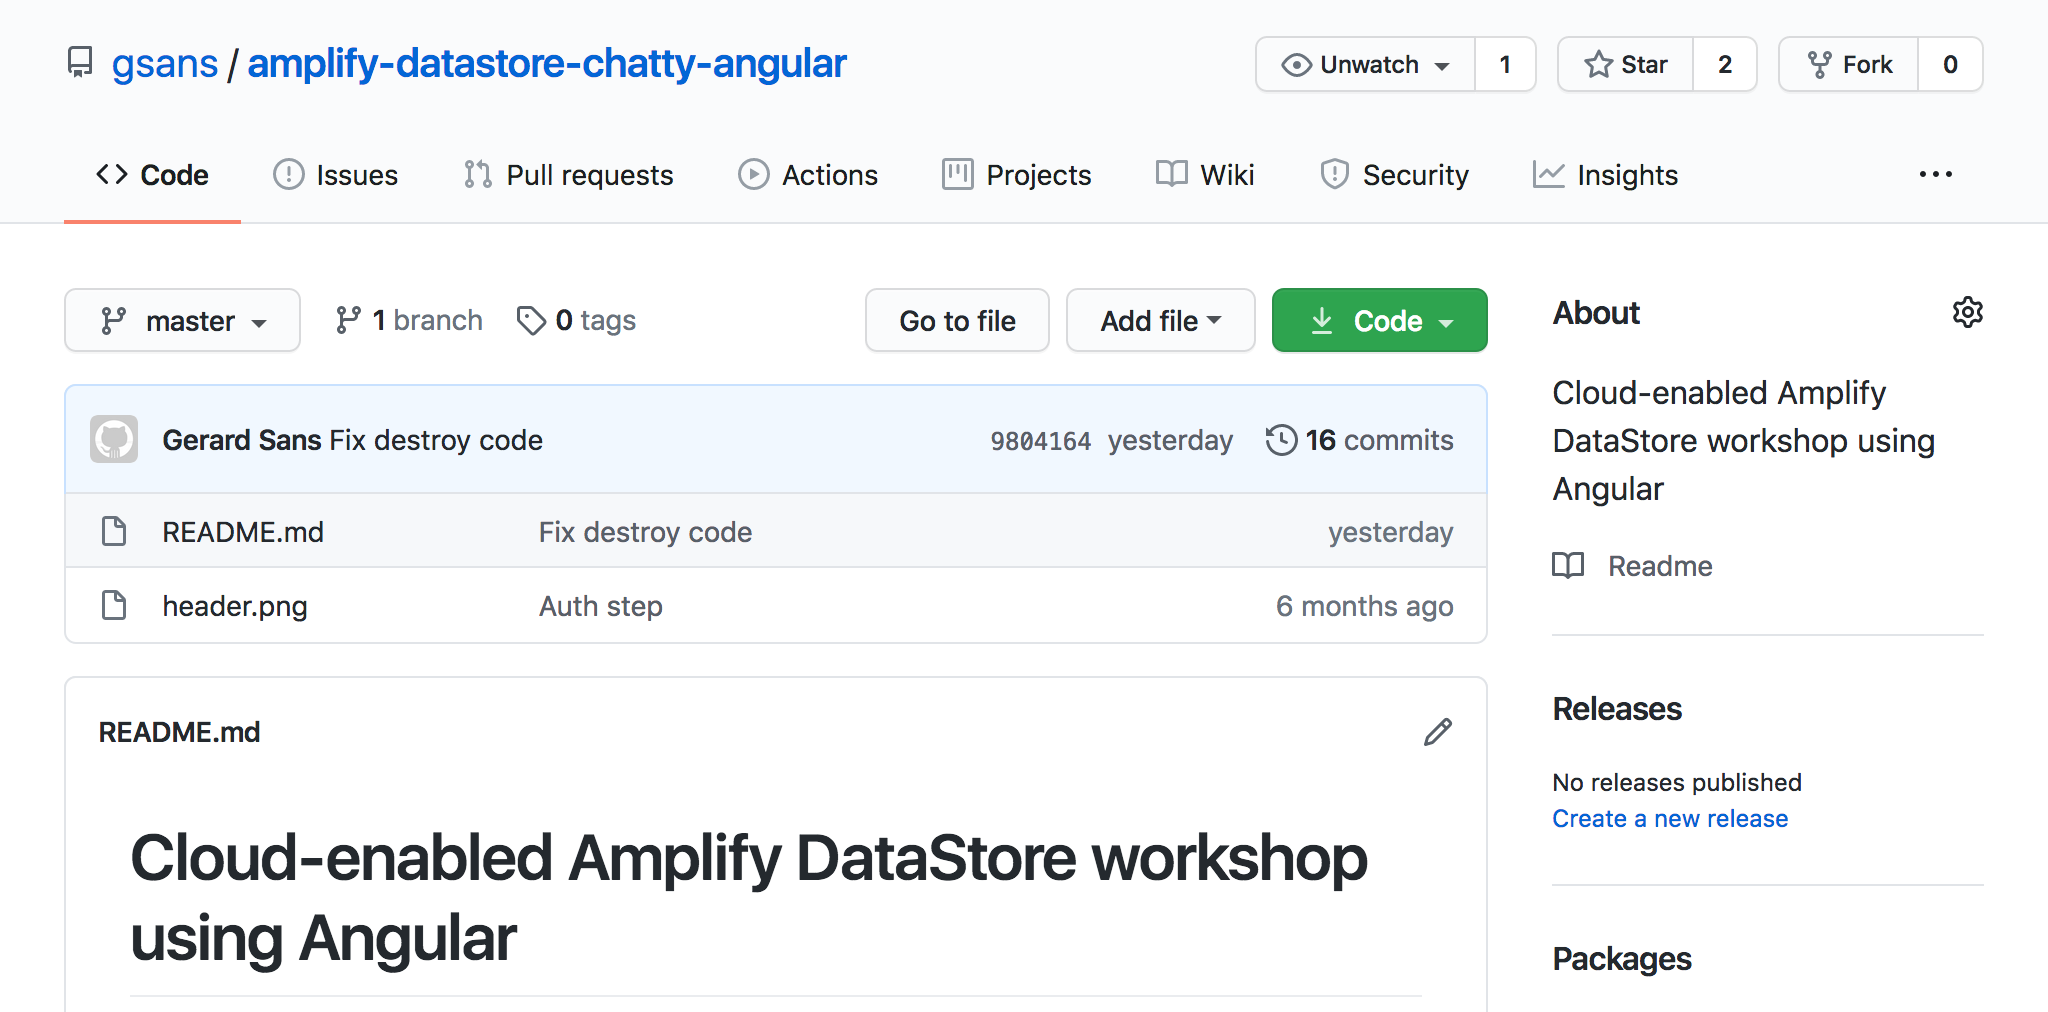This screenshot has width=2048, height=1012.
Task: Open the Insights tab
Action: tap(1605, 175)
